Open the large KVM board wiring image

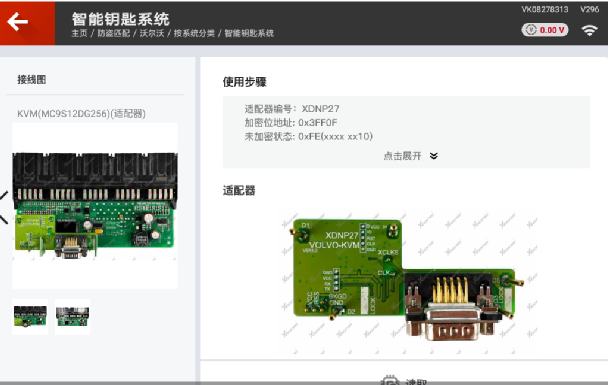pos(95,205)
